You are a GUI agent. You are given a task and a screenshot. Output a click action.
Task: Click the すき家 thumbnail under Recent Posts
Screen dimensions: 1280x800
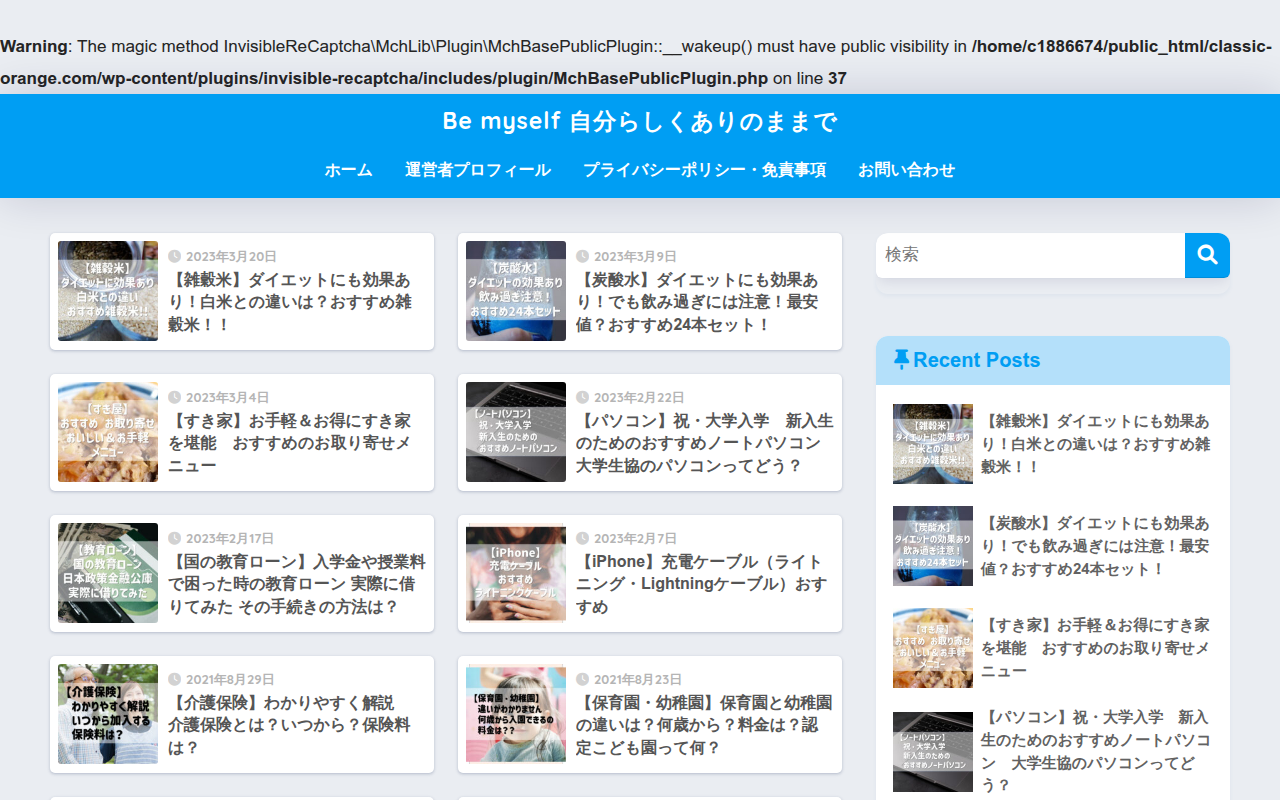coord(933,648)
